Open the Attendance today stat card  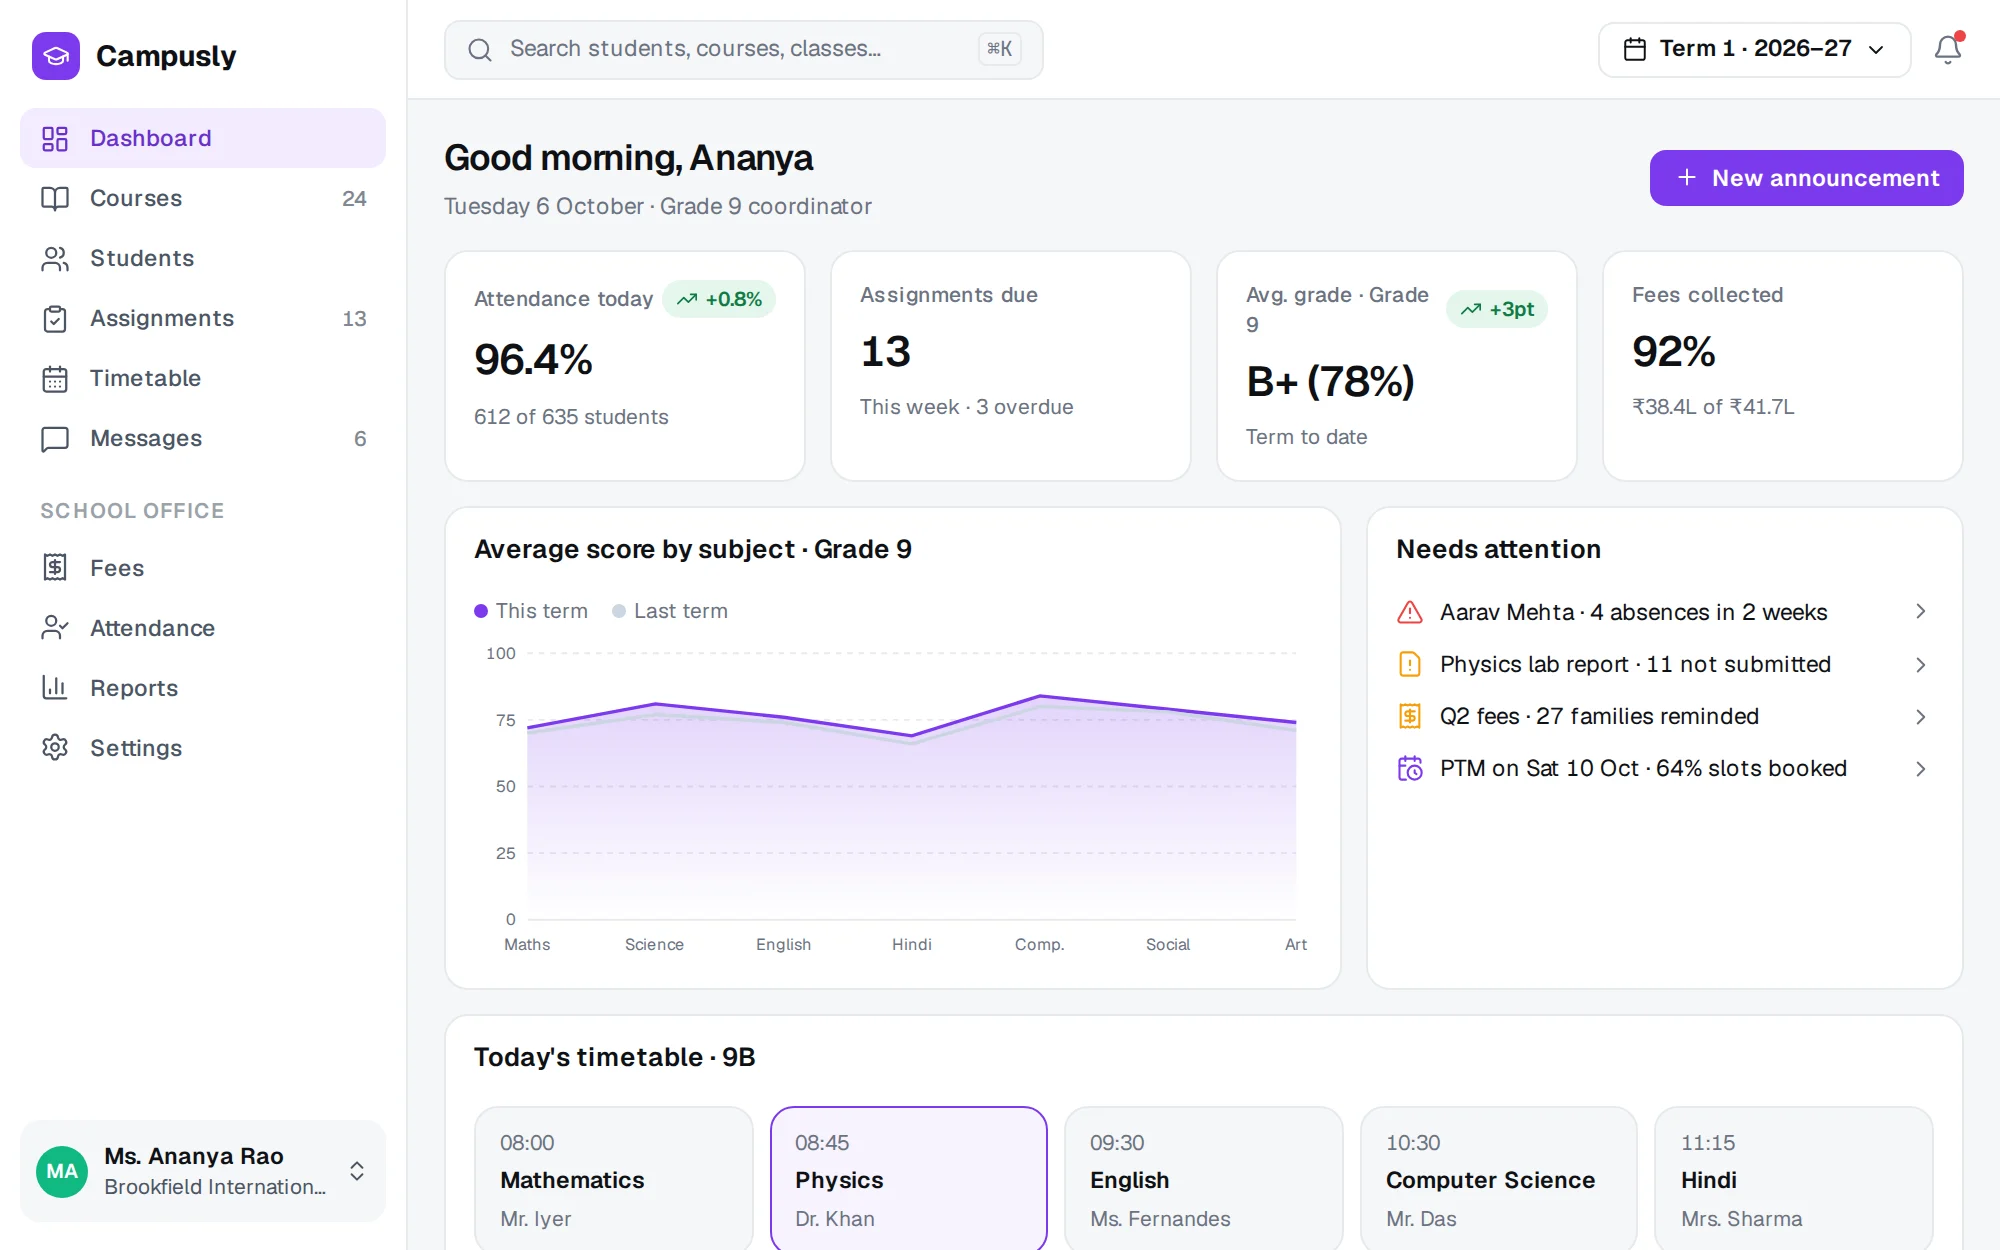tap(625, 366)
